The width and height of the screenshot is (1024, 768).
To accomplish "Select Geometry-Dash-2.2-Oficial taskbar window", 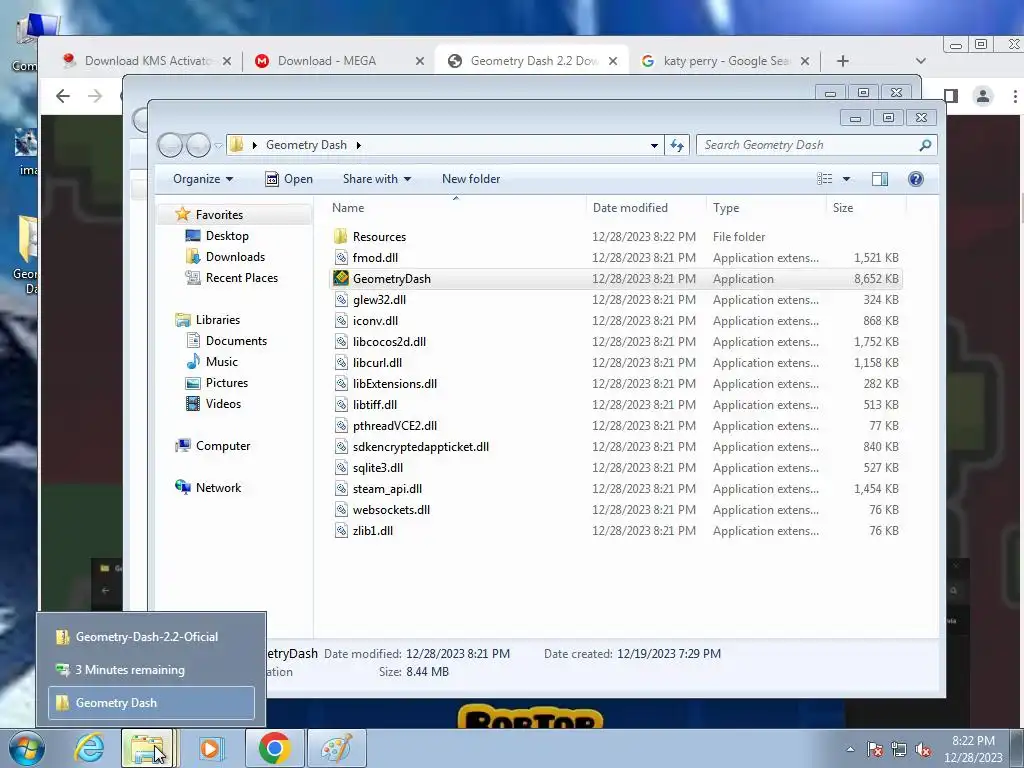I will 152,637.
